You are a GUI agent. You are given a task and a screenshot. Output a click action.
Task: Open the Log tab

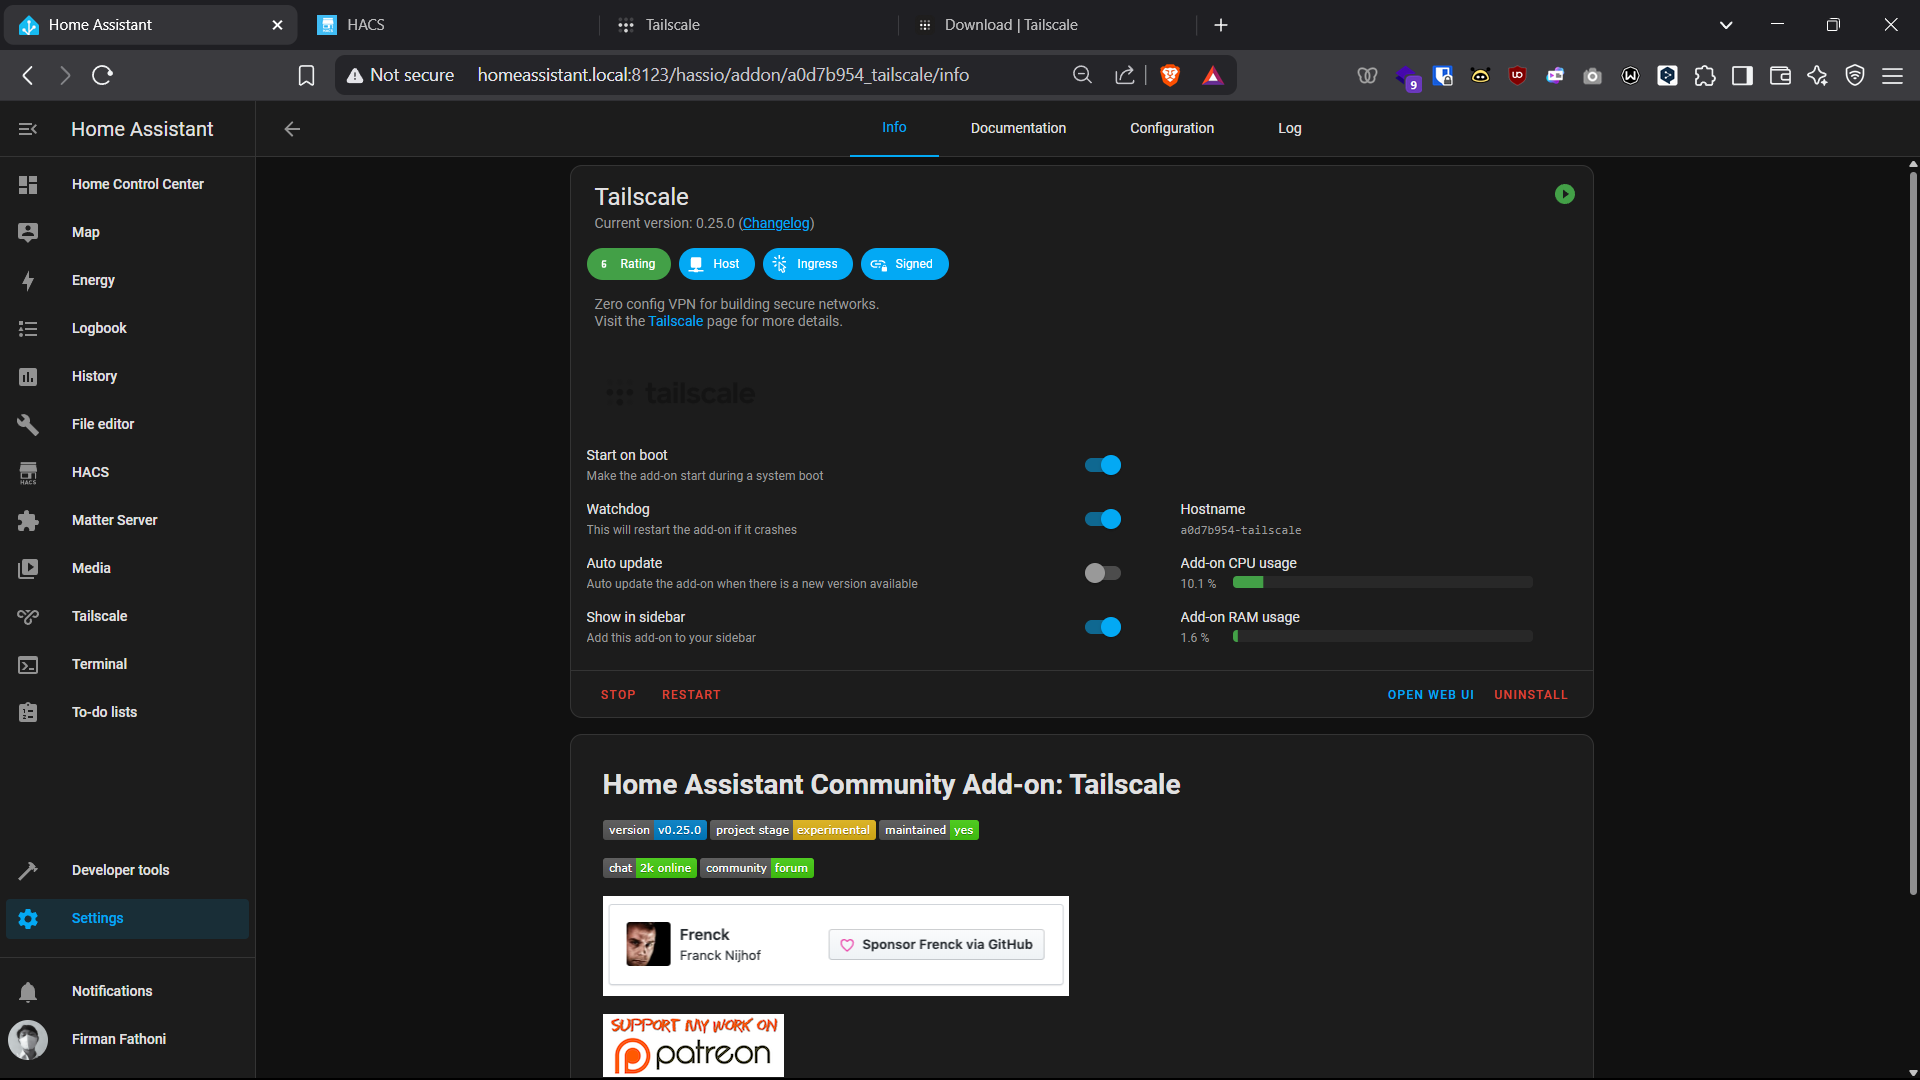1289,128
